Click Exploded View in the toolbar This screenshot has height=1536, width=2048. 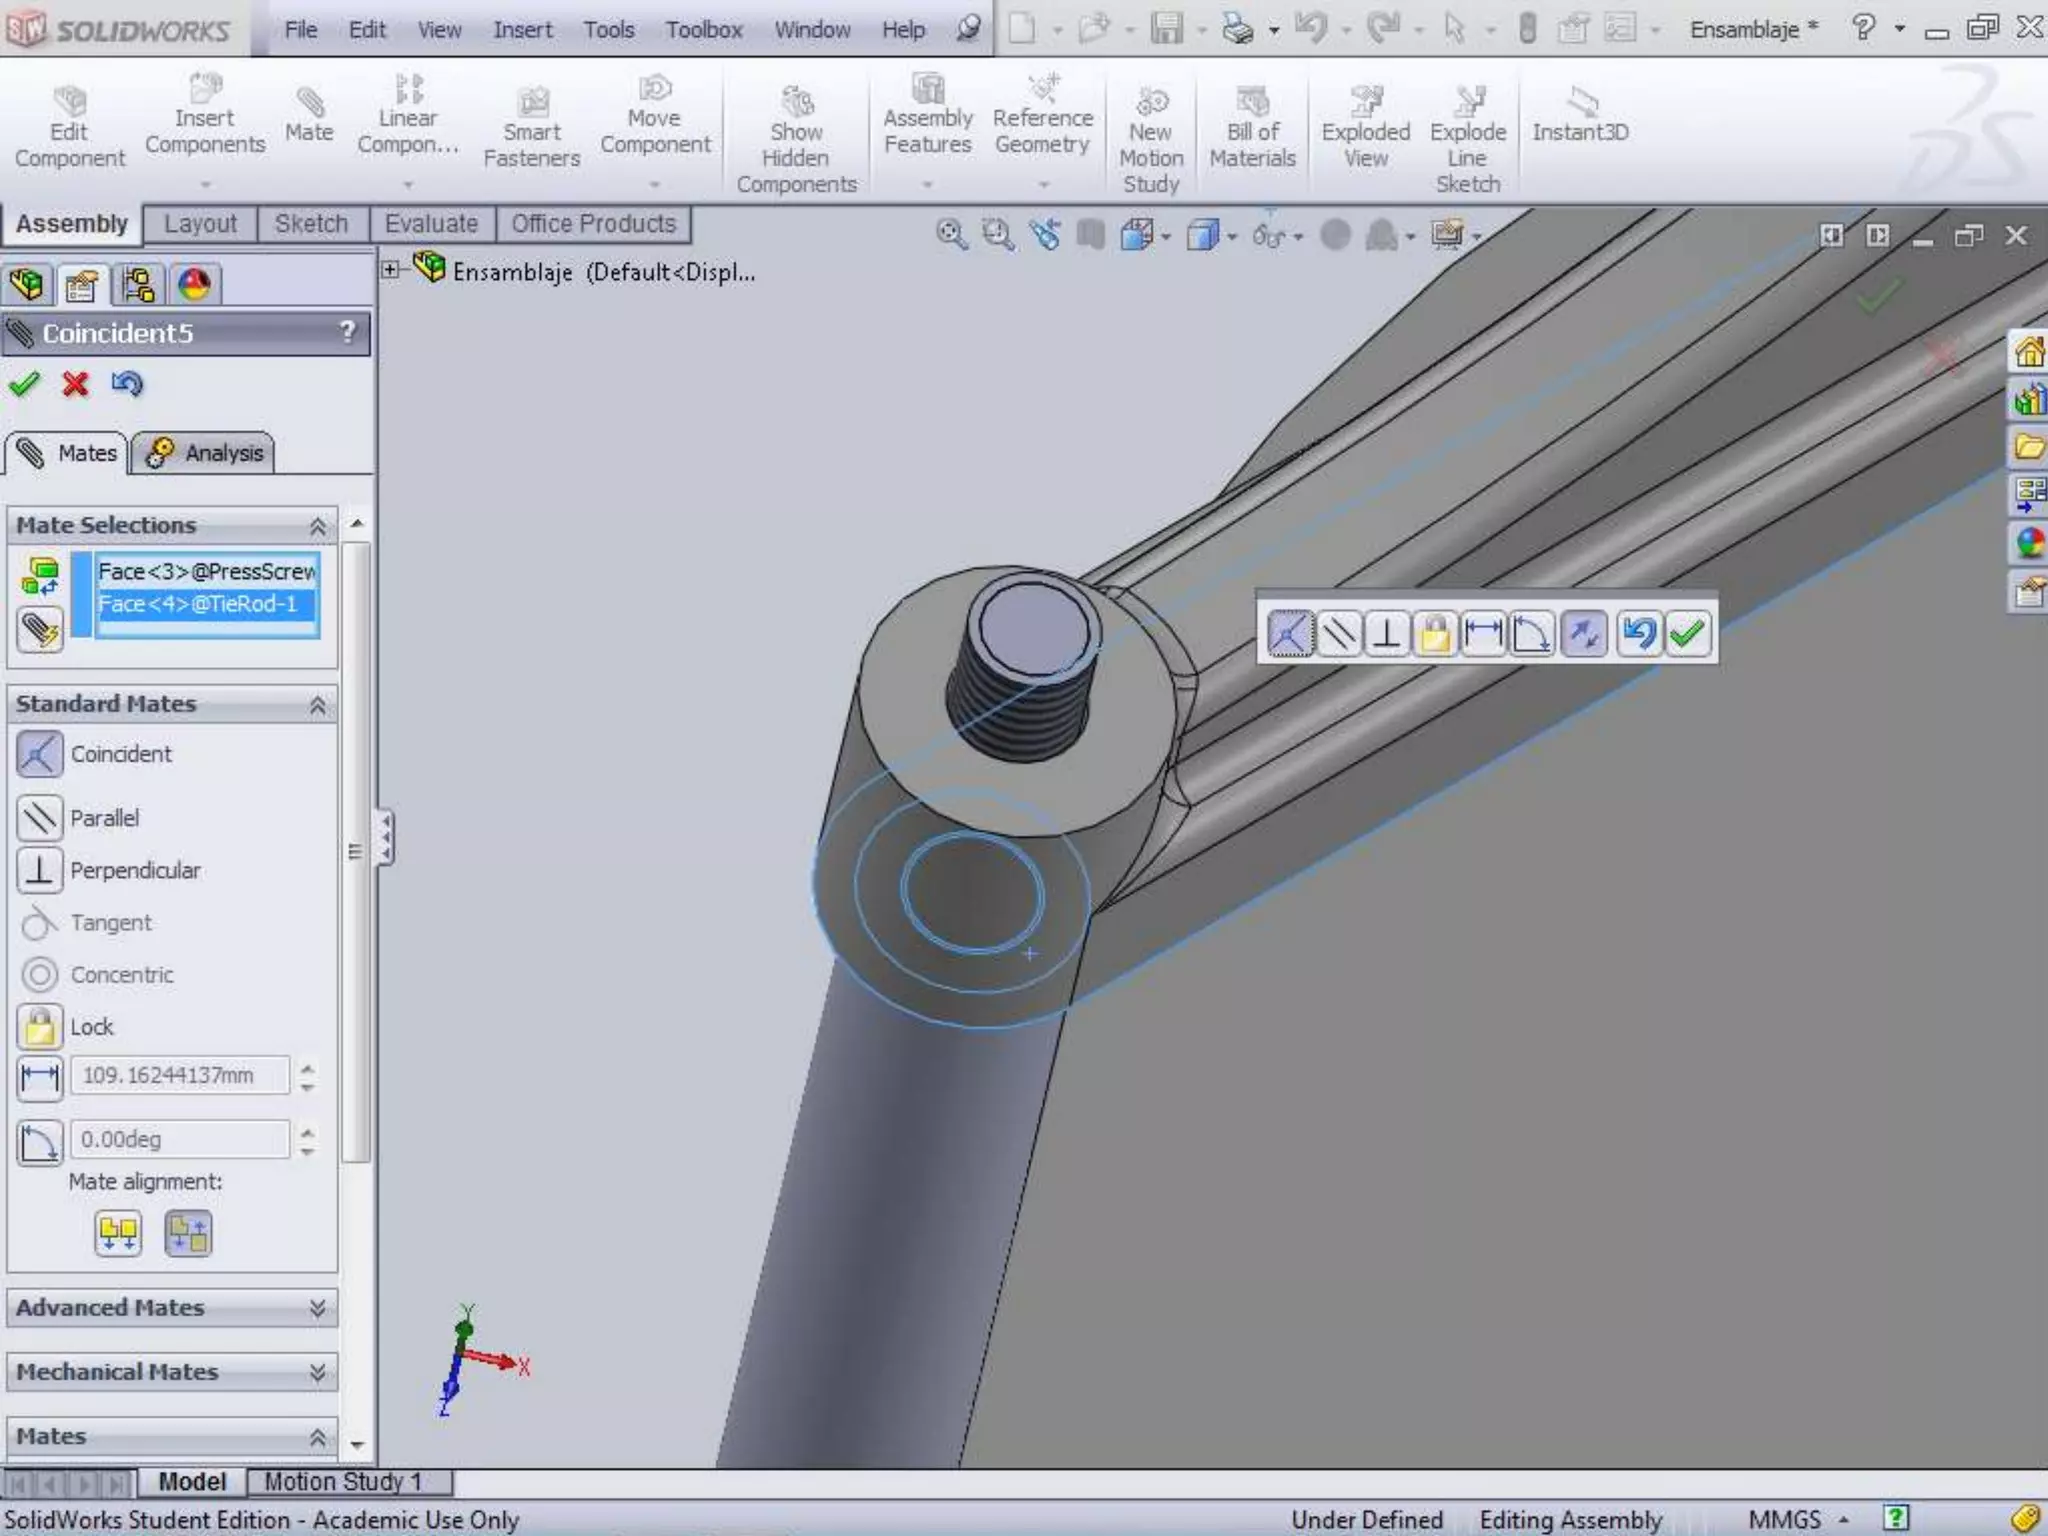[x=1365, y=130]
